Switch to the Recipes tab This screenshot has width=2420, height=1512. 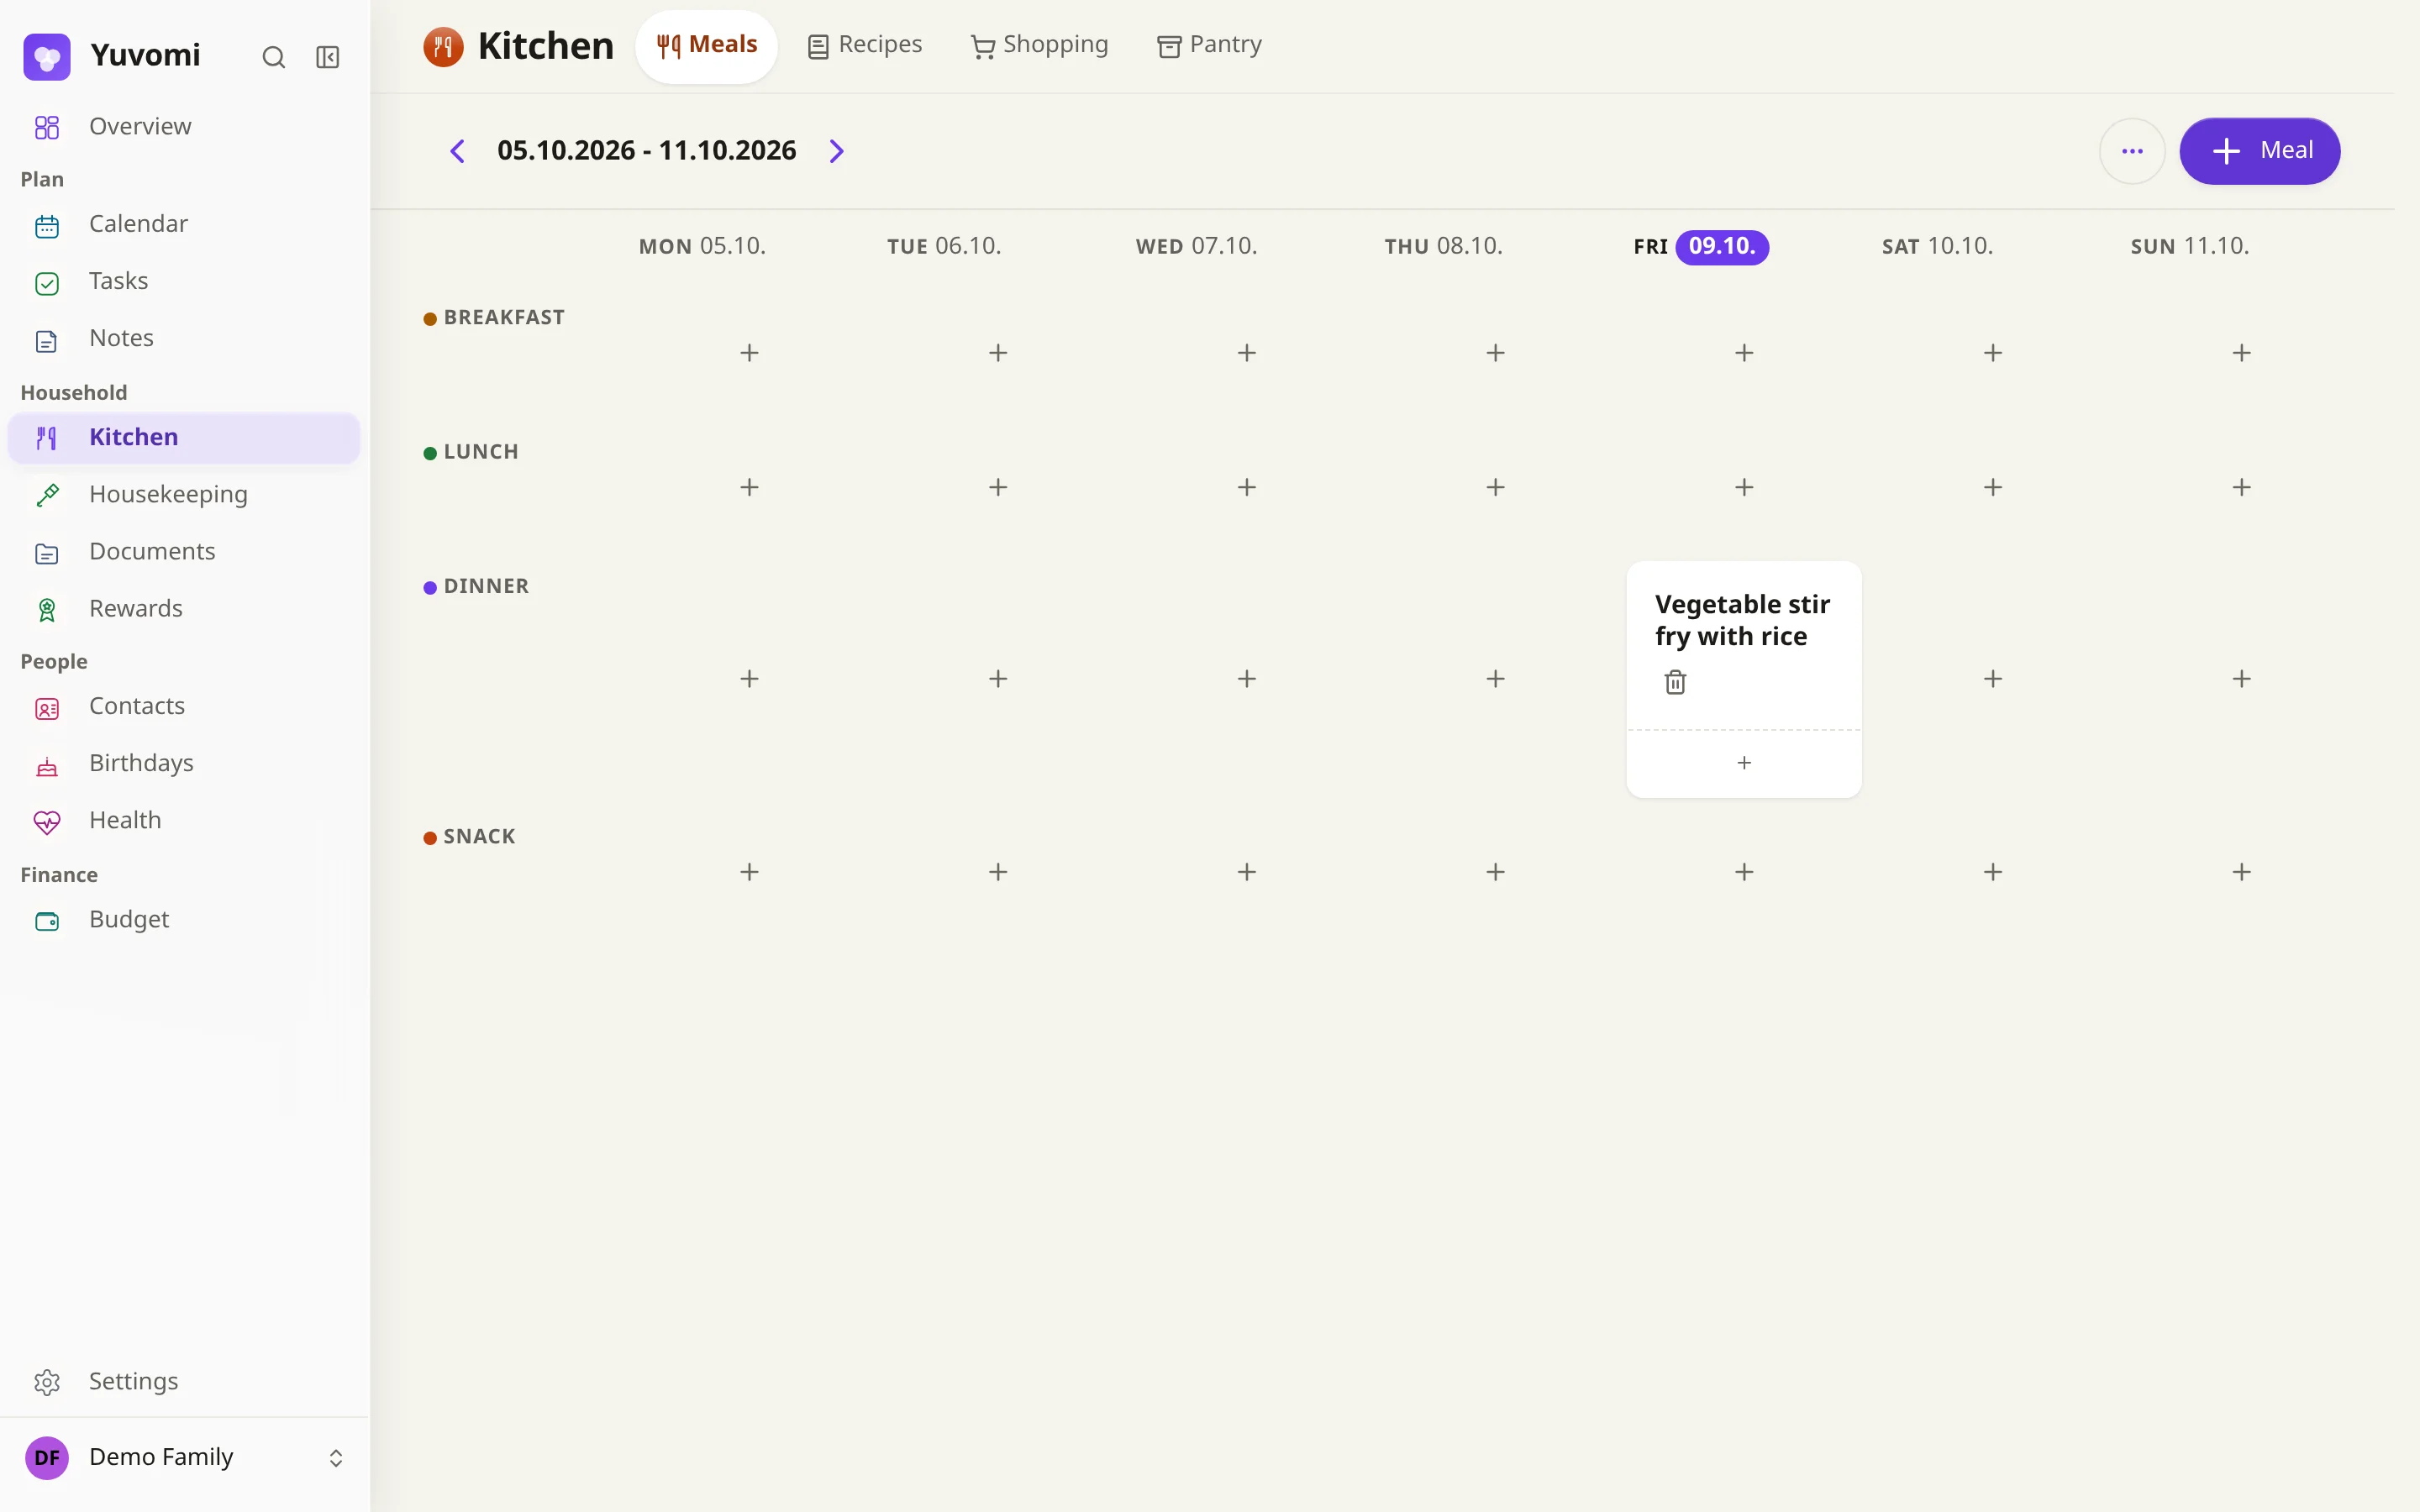865,46
